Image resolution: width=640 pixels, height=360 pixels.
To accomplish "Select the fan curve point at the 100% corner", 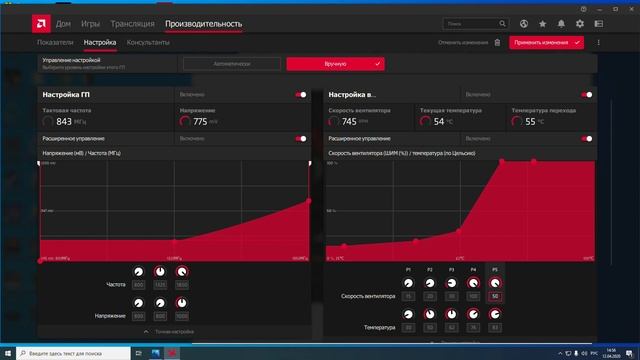I will click(502, 162).
